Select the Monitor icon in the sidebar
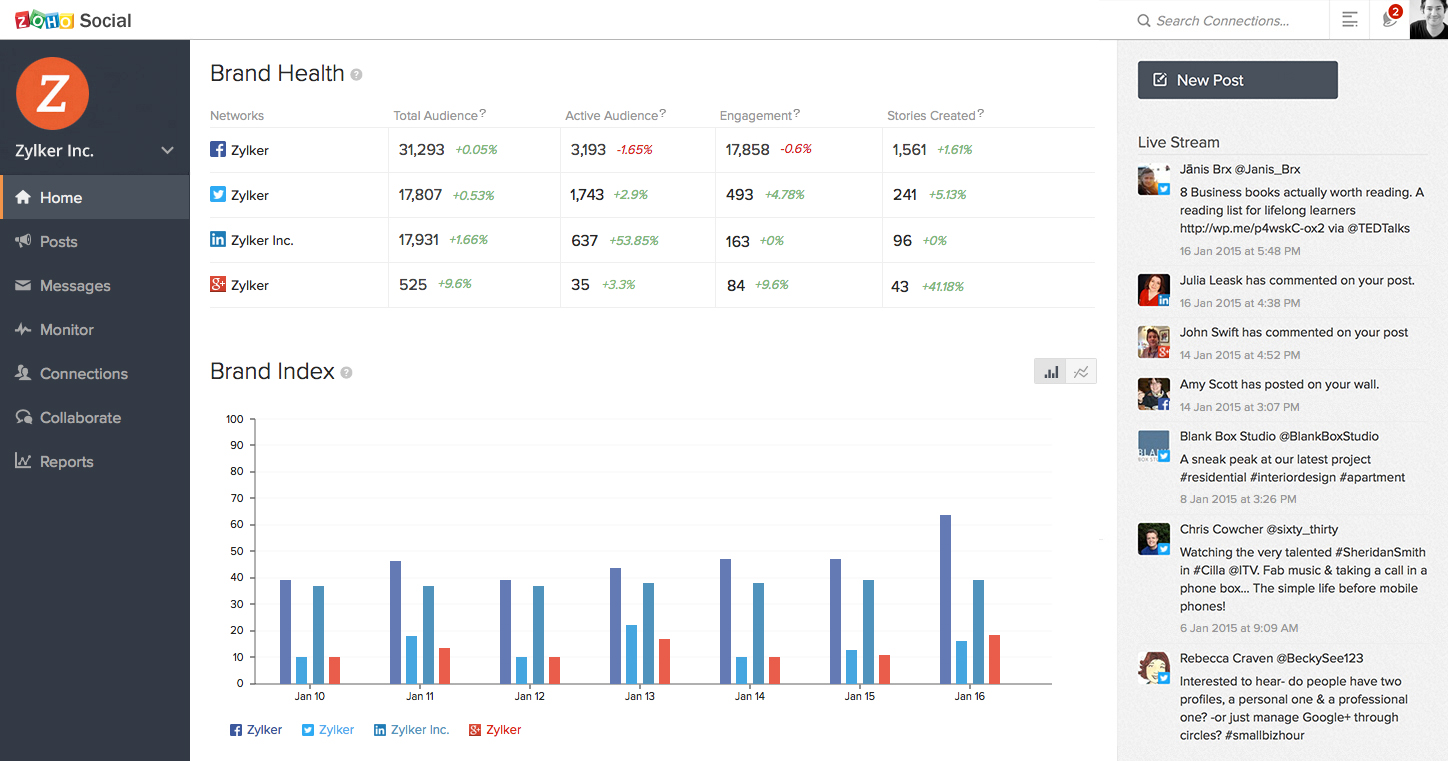The width and height of the screenshot is (1448, 761). click(23, 329)
